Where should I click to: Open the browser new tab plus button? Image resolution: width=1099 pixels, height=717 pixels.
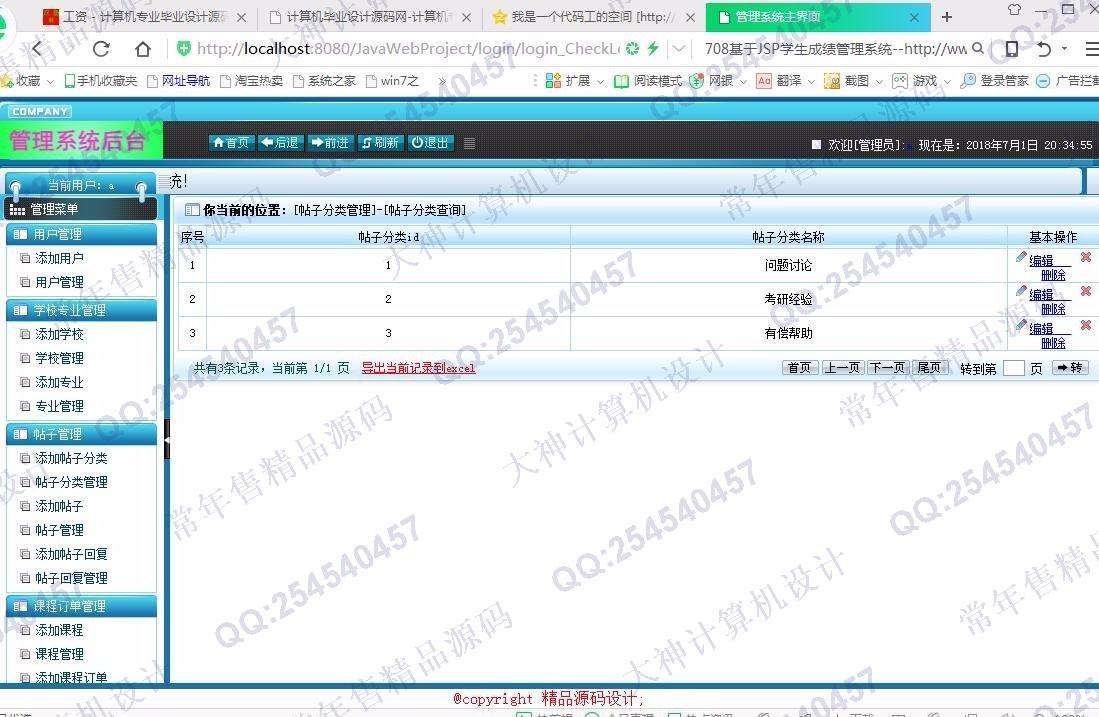point(947,17)
